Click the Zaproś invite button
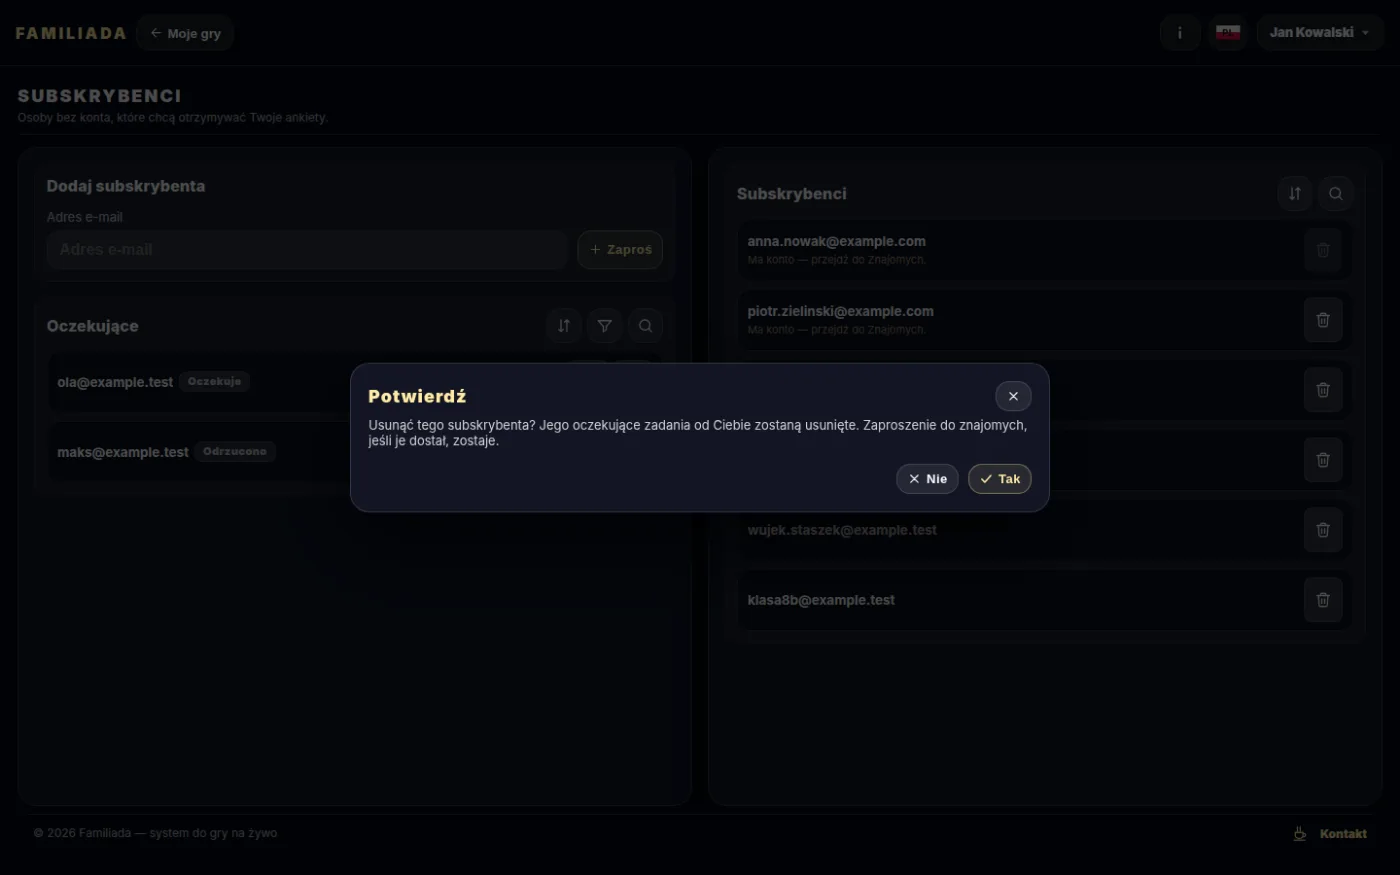The image size is (1400, 875). (x=620, y=250)
